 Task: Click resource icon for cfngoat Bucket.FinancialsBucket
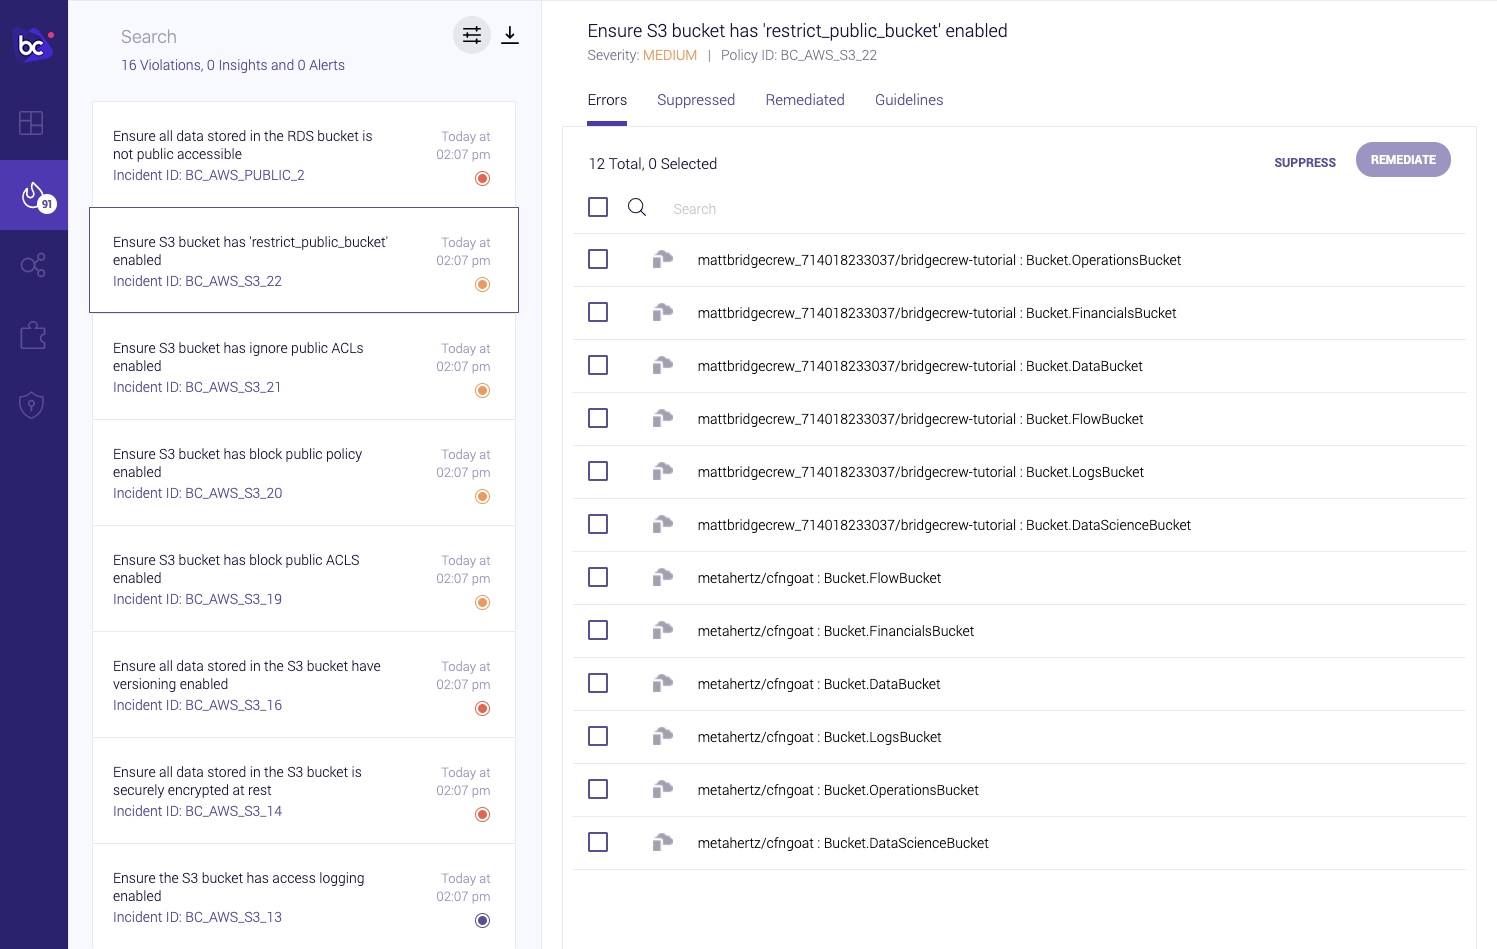tap(662, 631)
